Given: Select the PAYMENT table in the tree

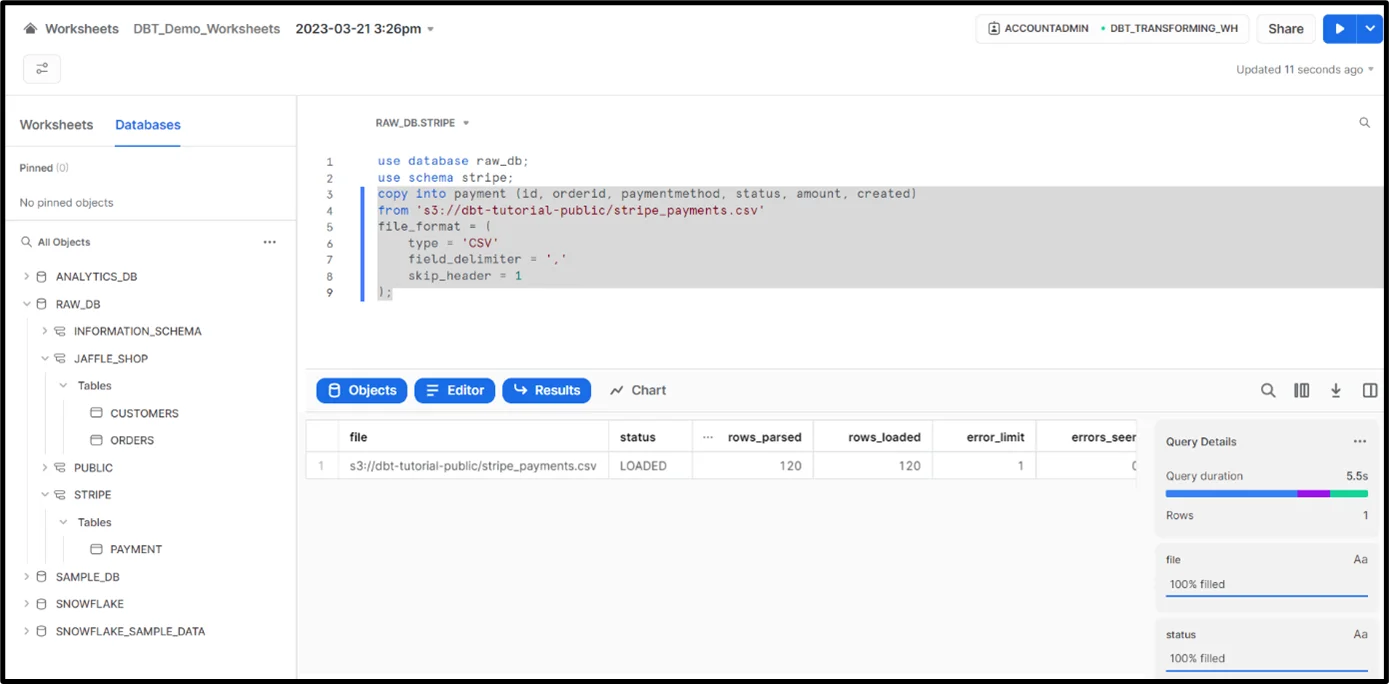Looking at the screenshot, I should (x=135, y=549).
